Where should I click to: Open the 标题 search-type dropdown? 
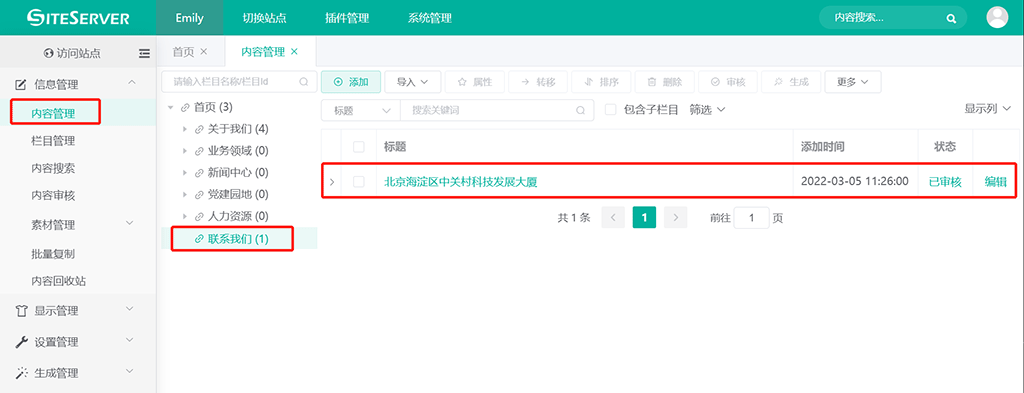click(360, 110)
